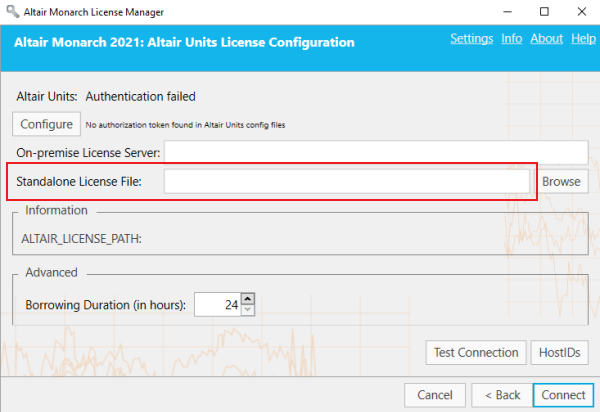Cancel the license configuration
600x412 pixels.
pos(435,395)
